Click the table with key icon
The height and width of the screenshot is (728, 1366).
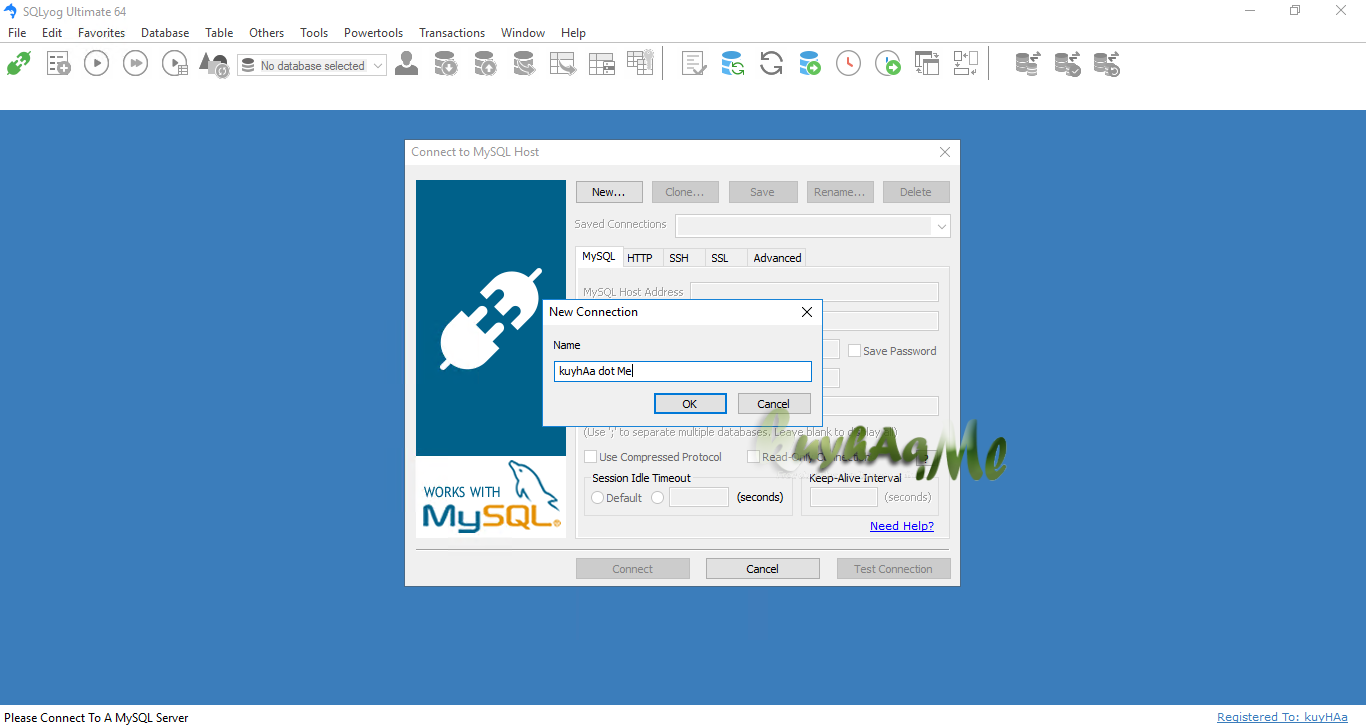[x=640, y=62]
